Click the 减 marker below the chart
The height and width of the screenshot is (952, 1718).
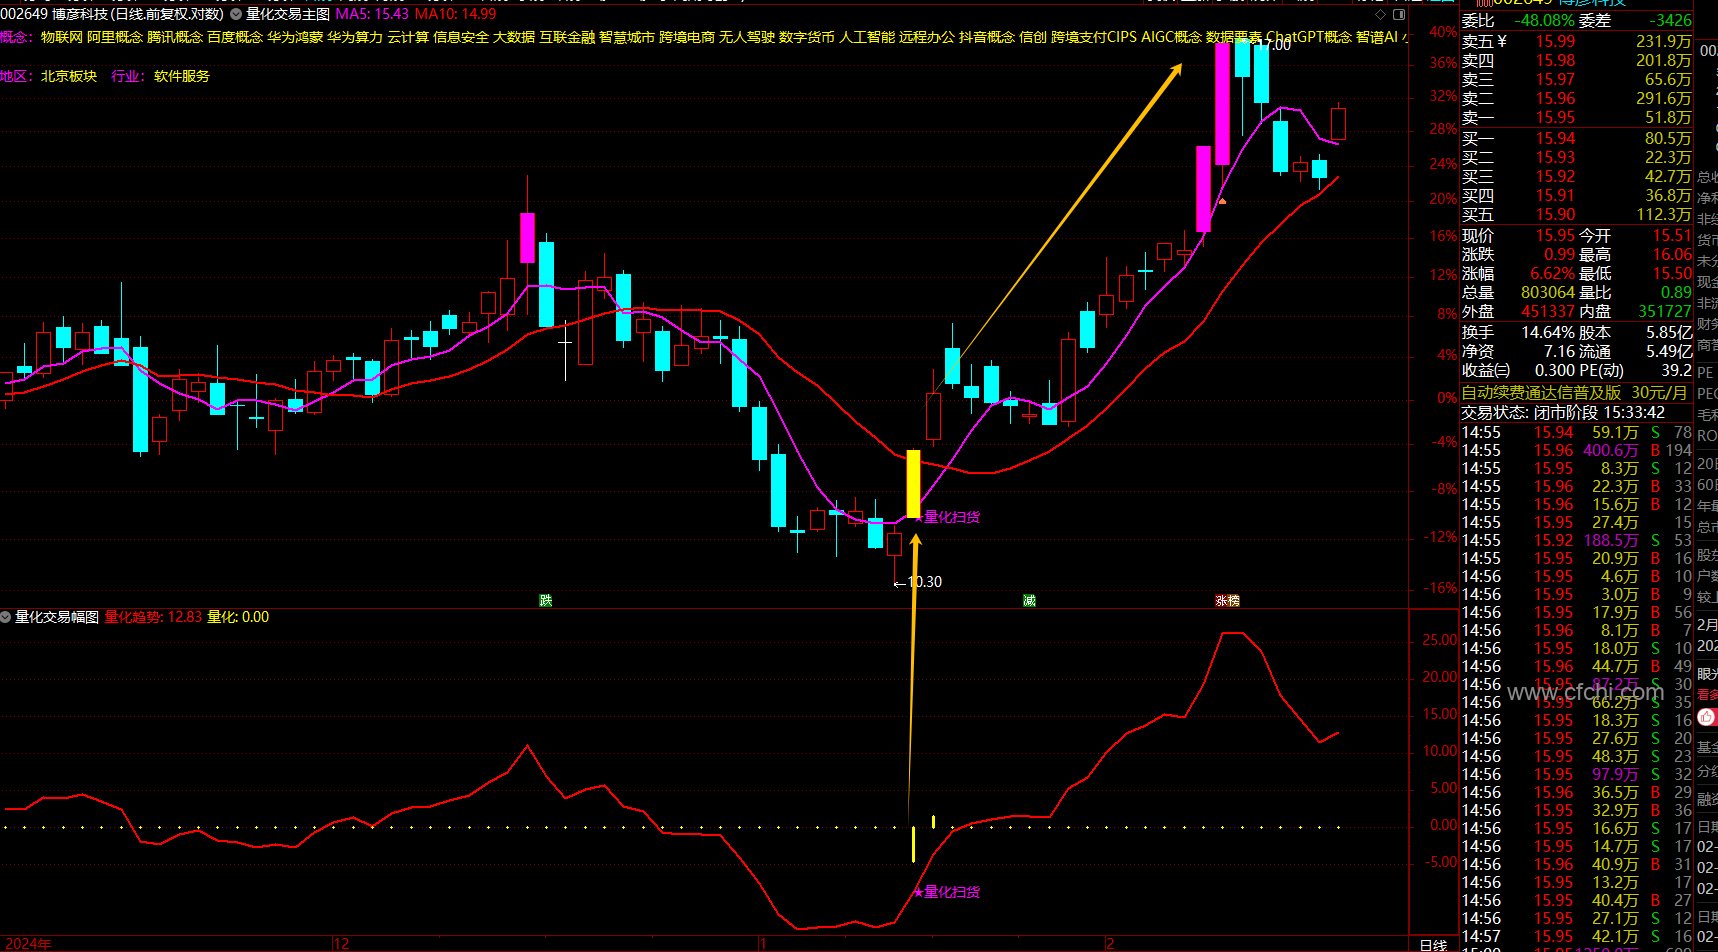coord(1029,600)
